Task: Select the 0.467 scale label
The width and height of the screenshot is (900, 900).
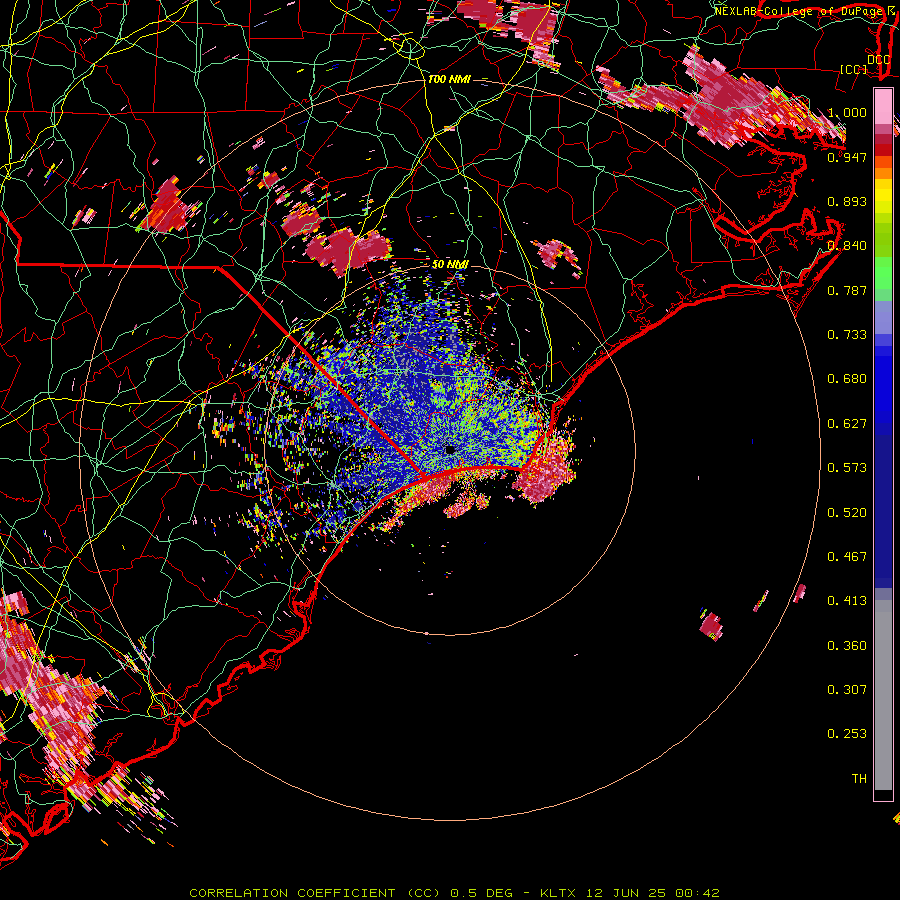Action: coord(847,557)
